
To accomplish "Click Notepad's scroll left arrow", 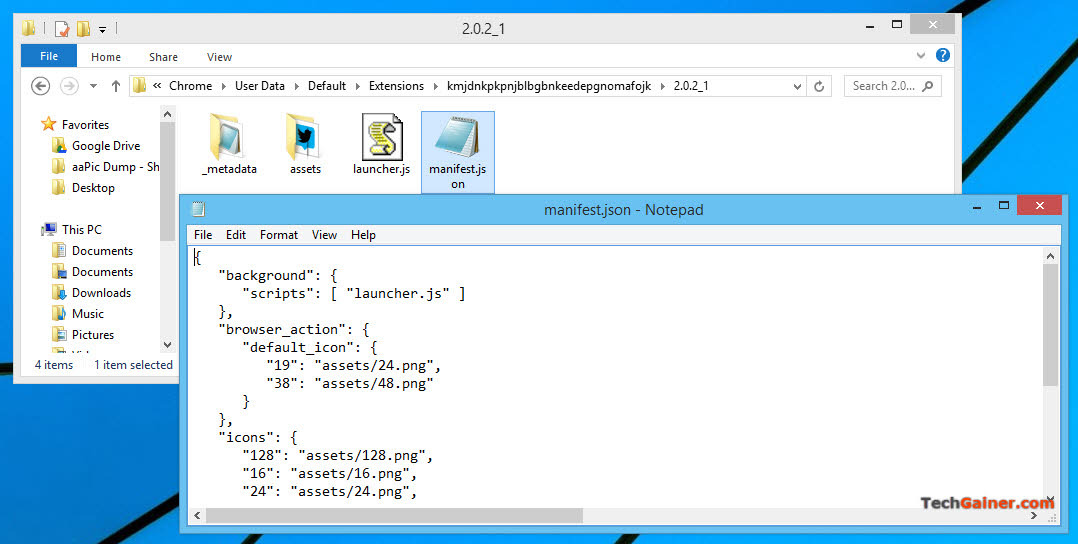I will coord(198,515).
